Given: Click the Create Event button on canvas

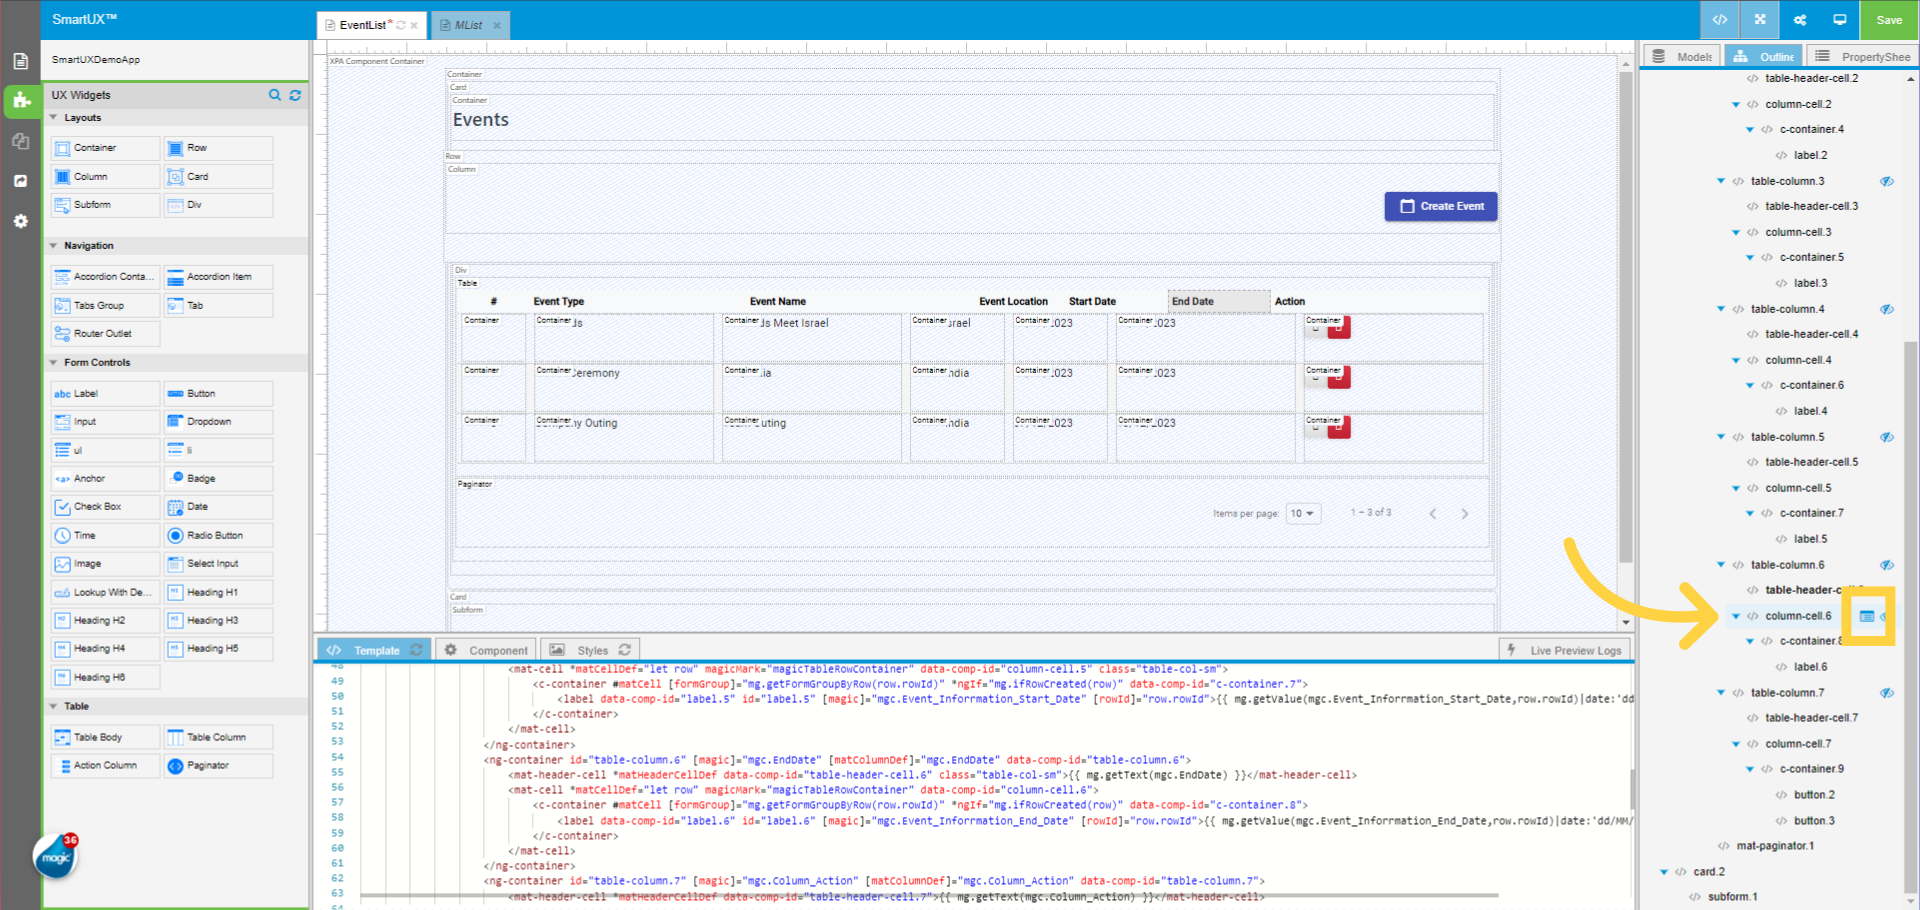Looking at the screenshot, I should point(1440,206).
